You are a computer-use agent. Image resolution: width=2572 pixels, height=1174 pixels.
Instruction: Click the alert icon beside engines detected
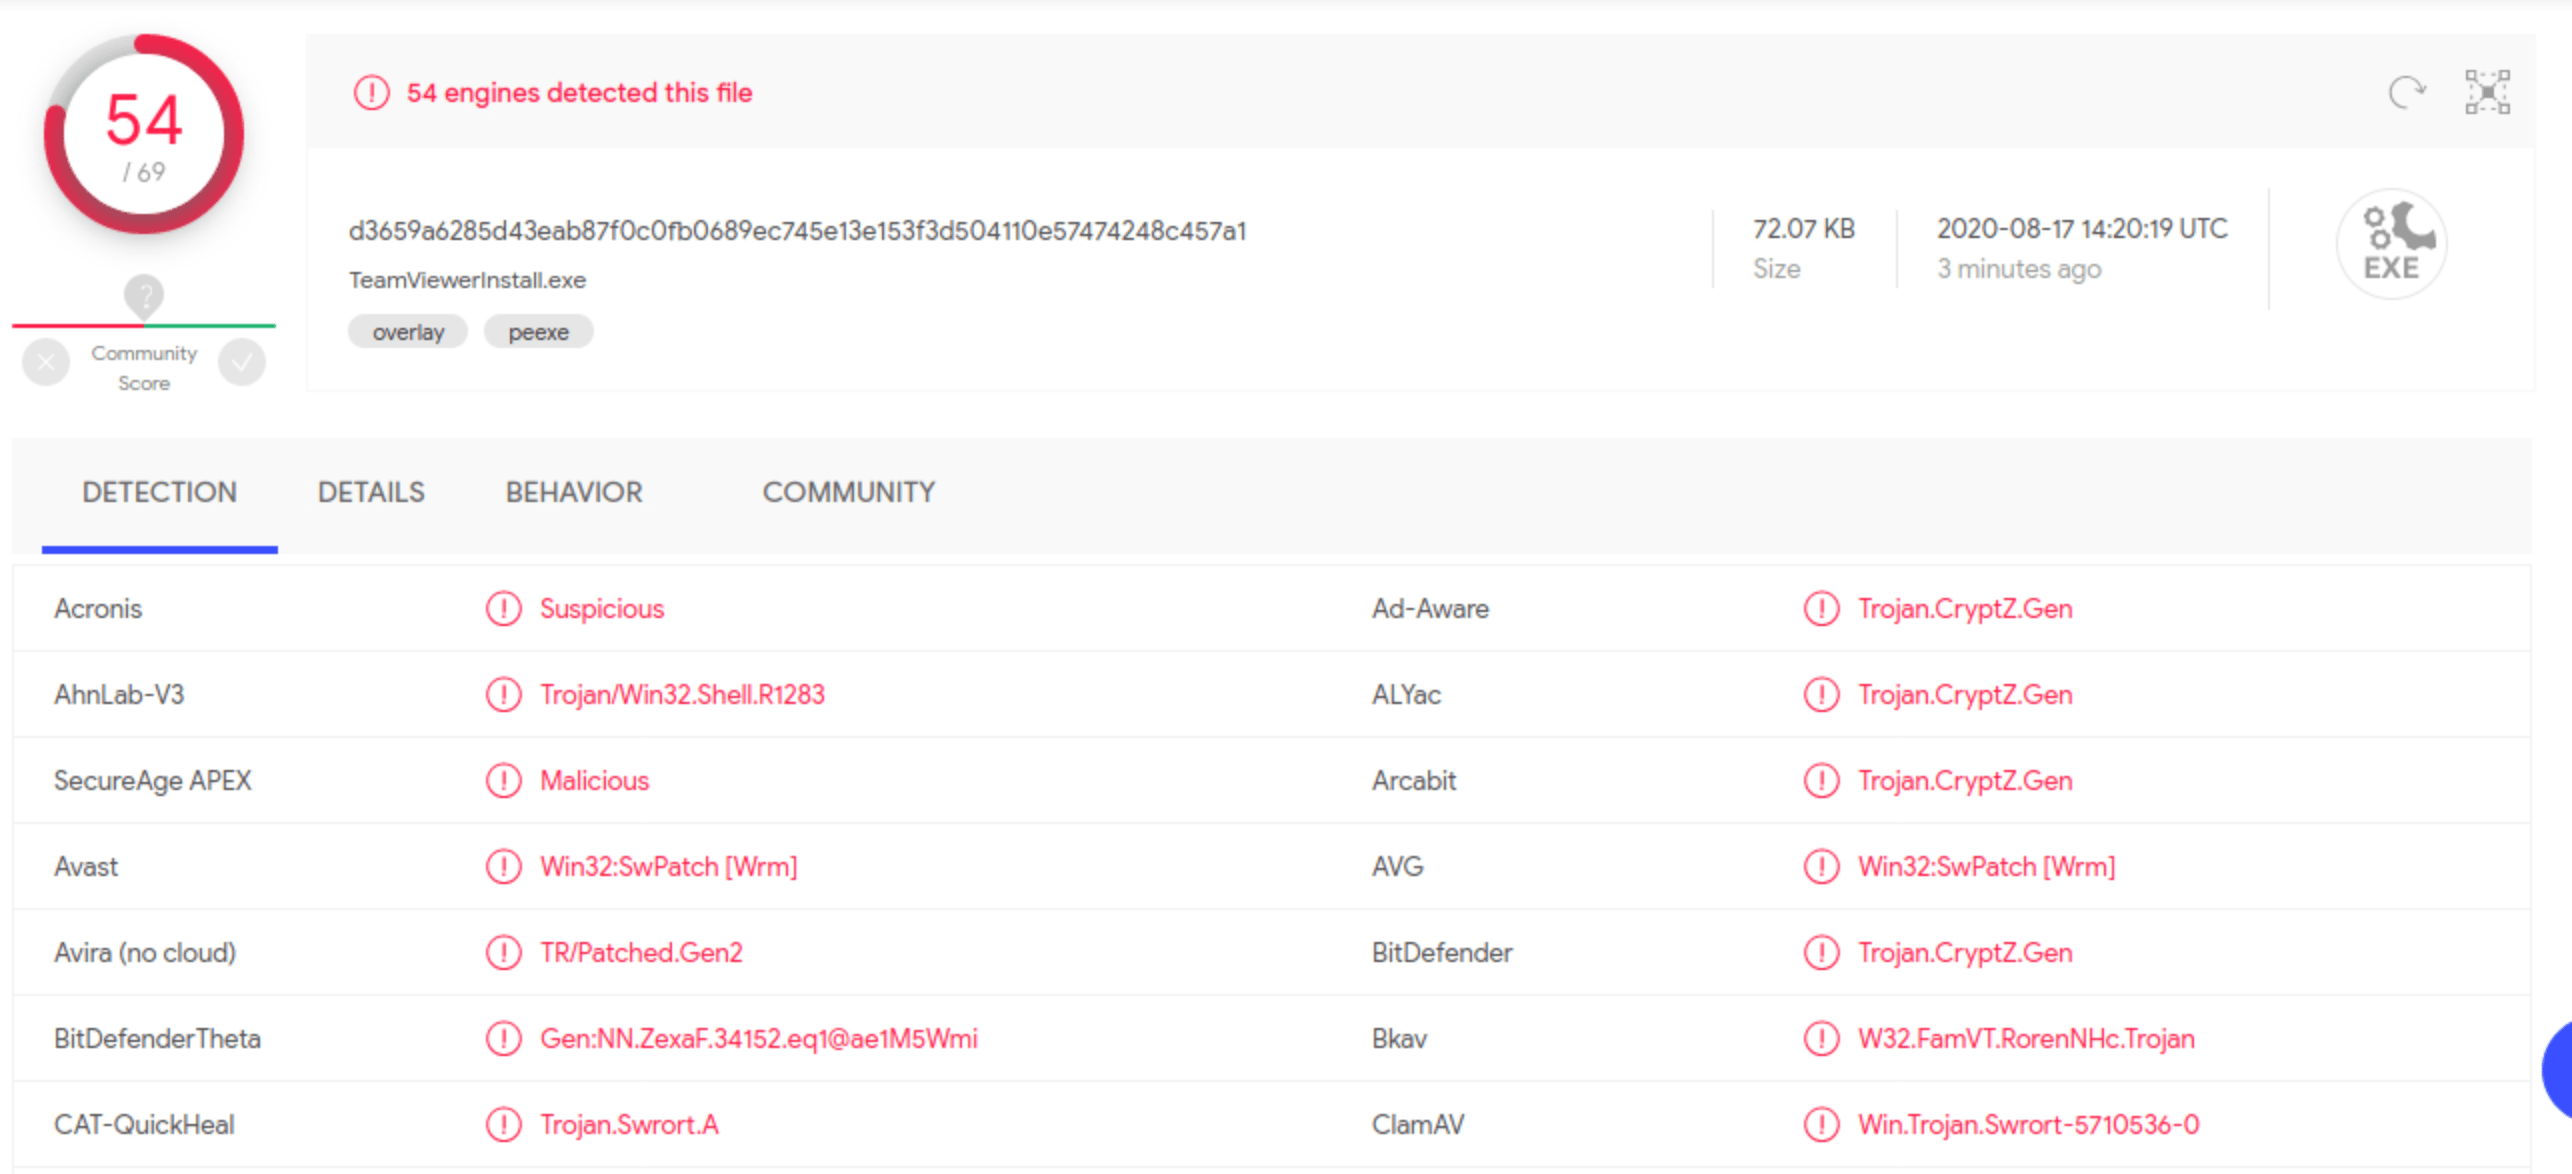click(371, 93)
